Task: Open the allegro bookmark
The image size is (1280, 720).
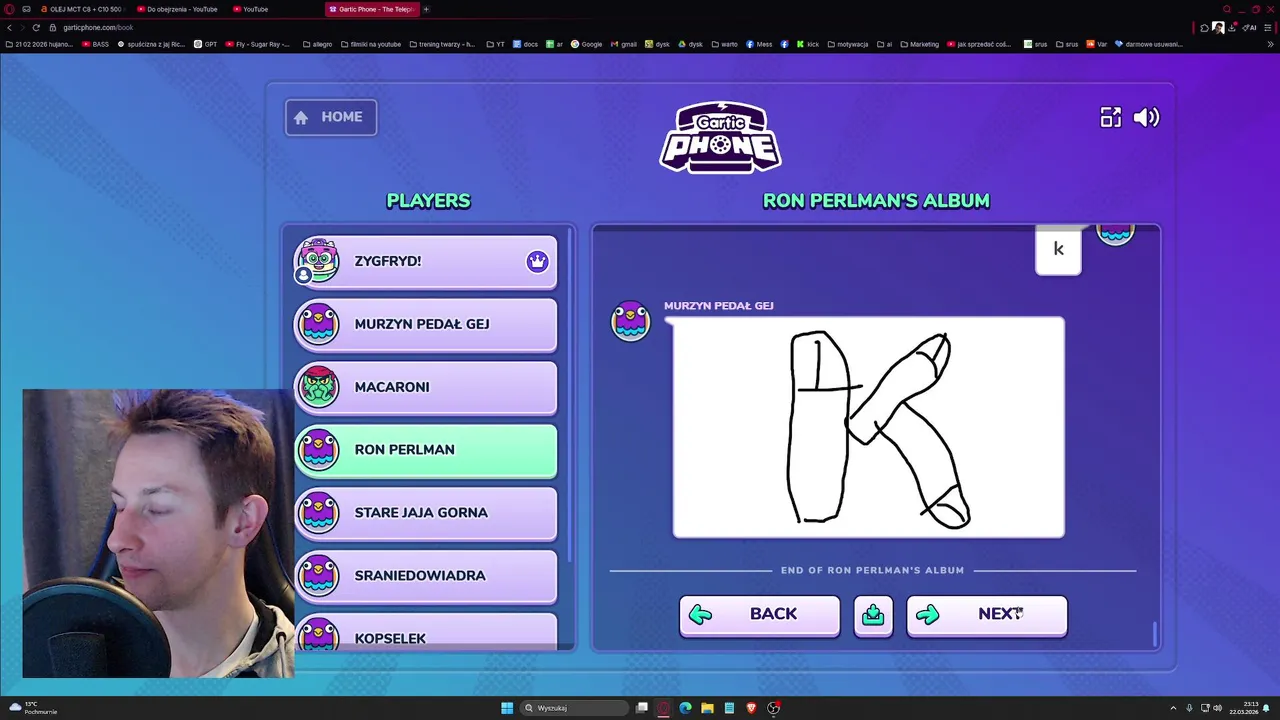Action: click(317, 44)
